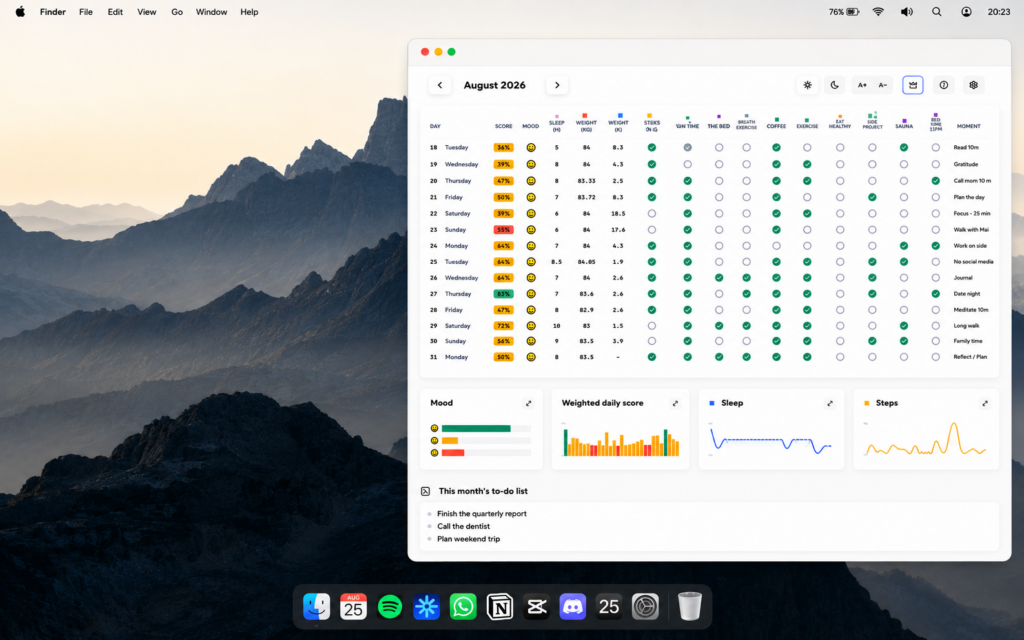Toggle Coffee checkbox for day 24 Monday
This screenshot has height=640, width=1024.
click(776, 246)
